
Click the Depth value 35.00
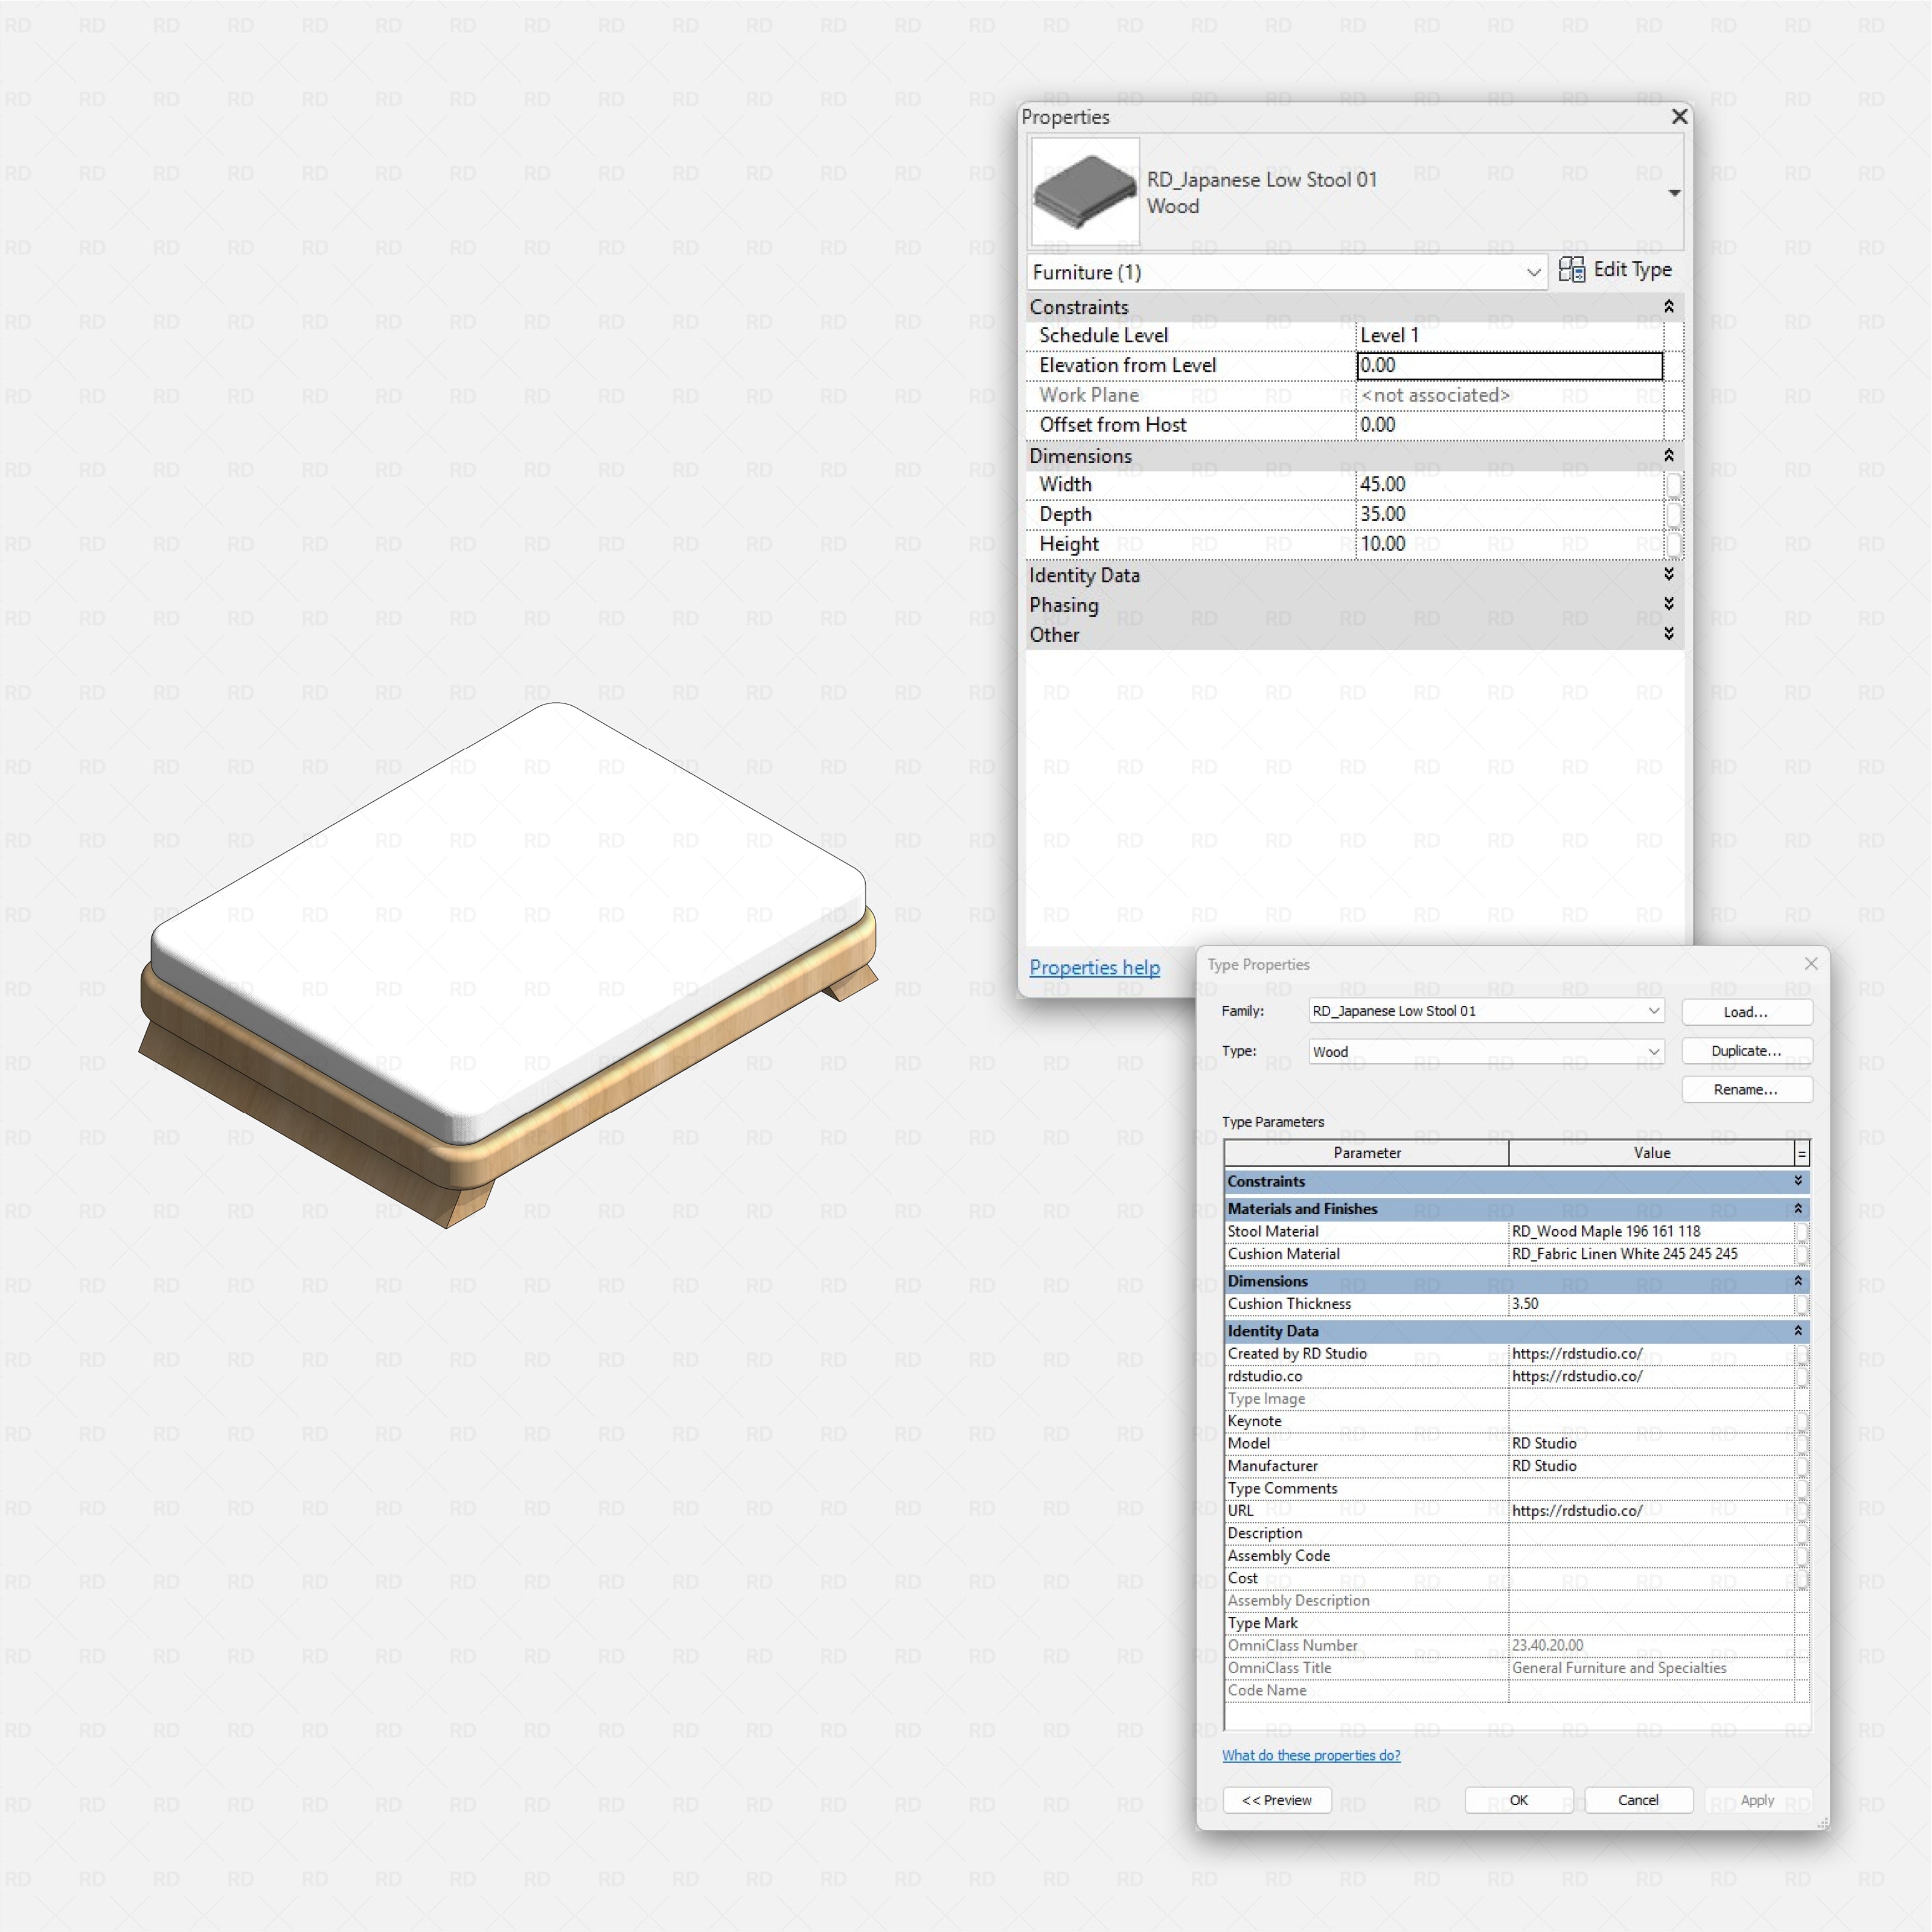point(1509,515)
